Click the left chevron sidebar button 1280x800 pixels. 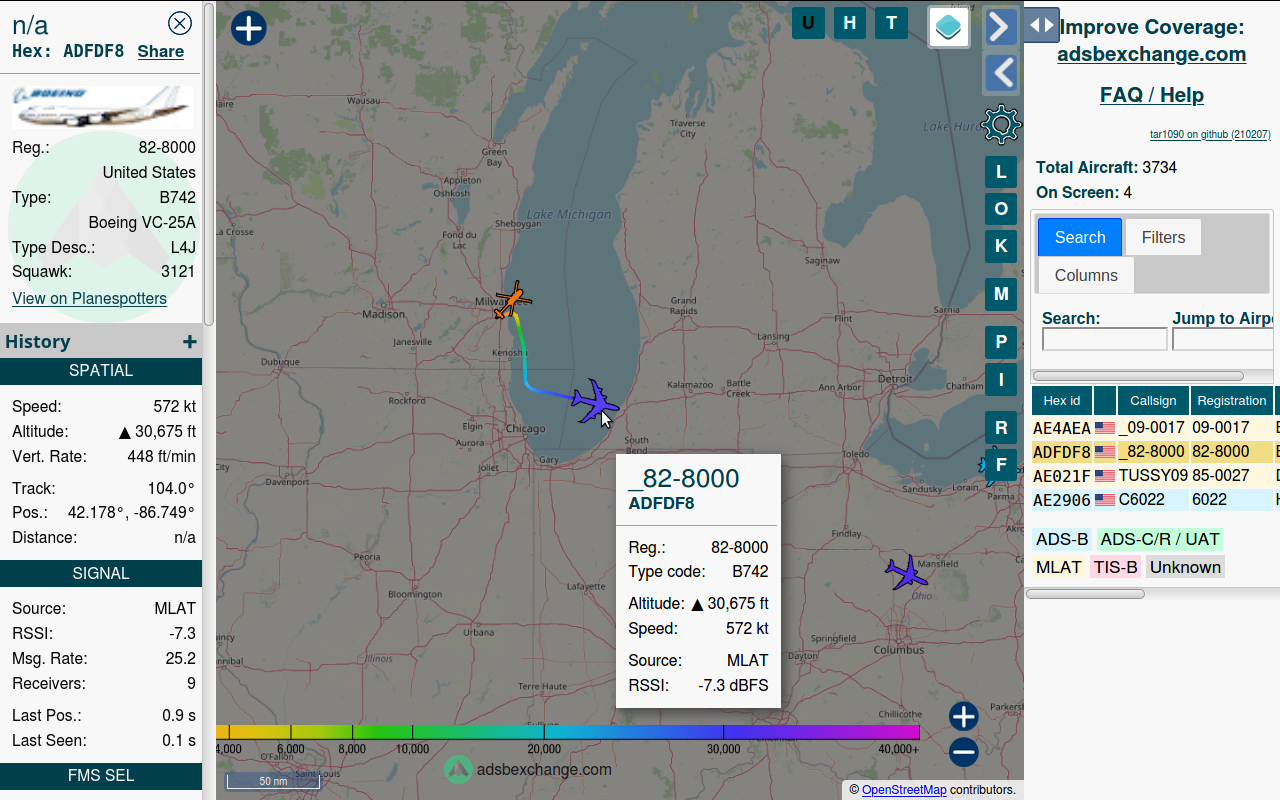[x=1001, y=73]
